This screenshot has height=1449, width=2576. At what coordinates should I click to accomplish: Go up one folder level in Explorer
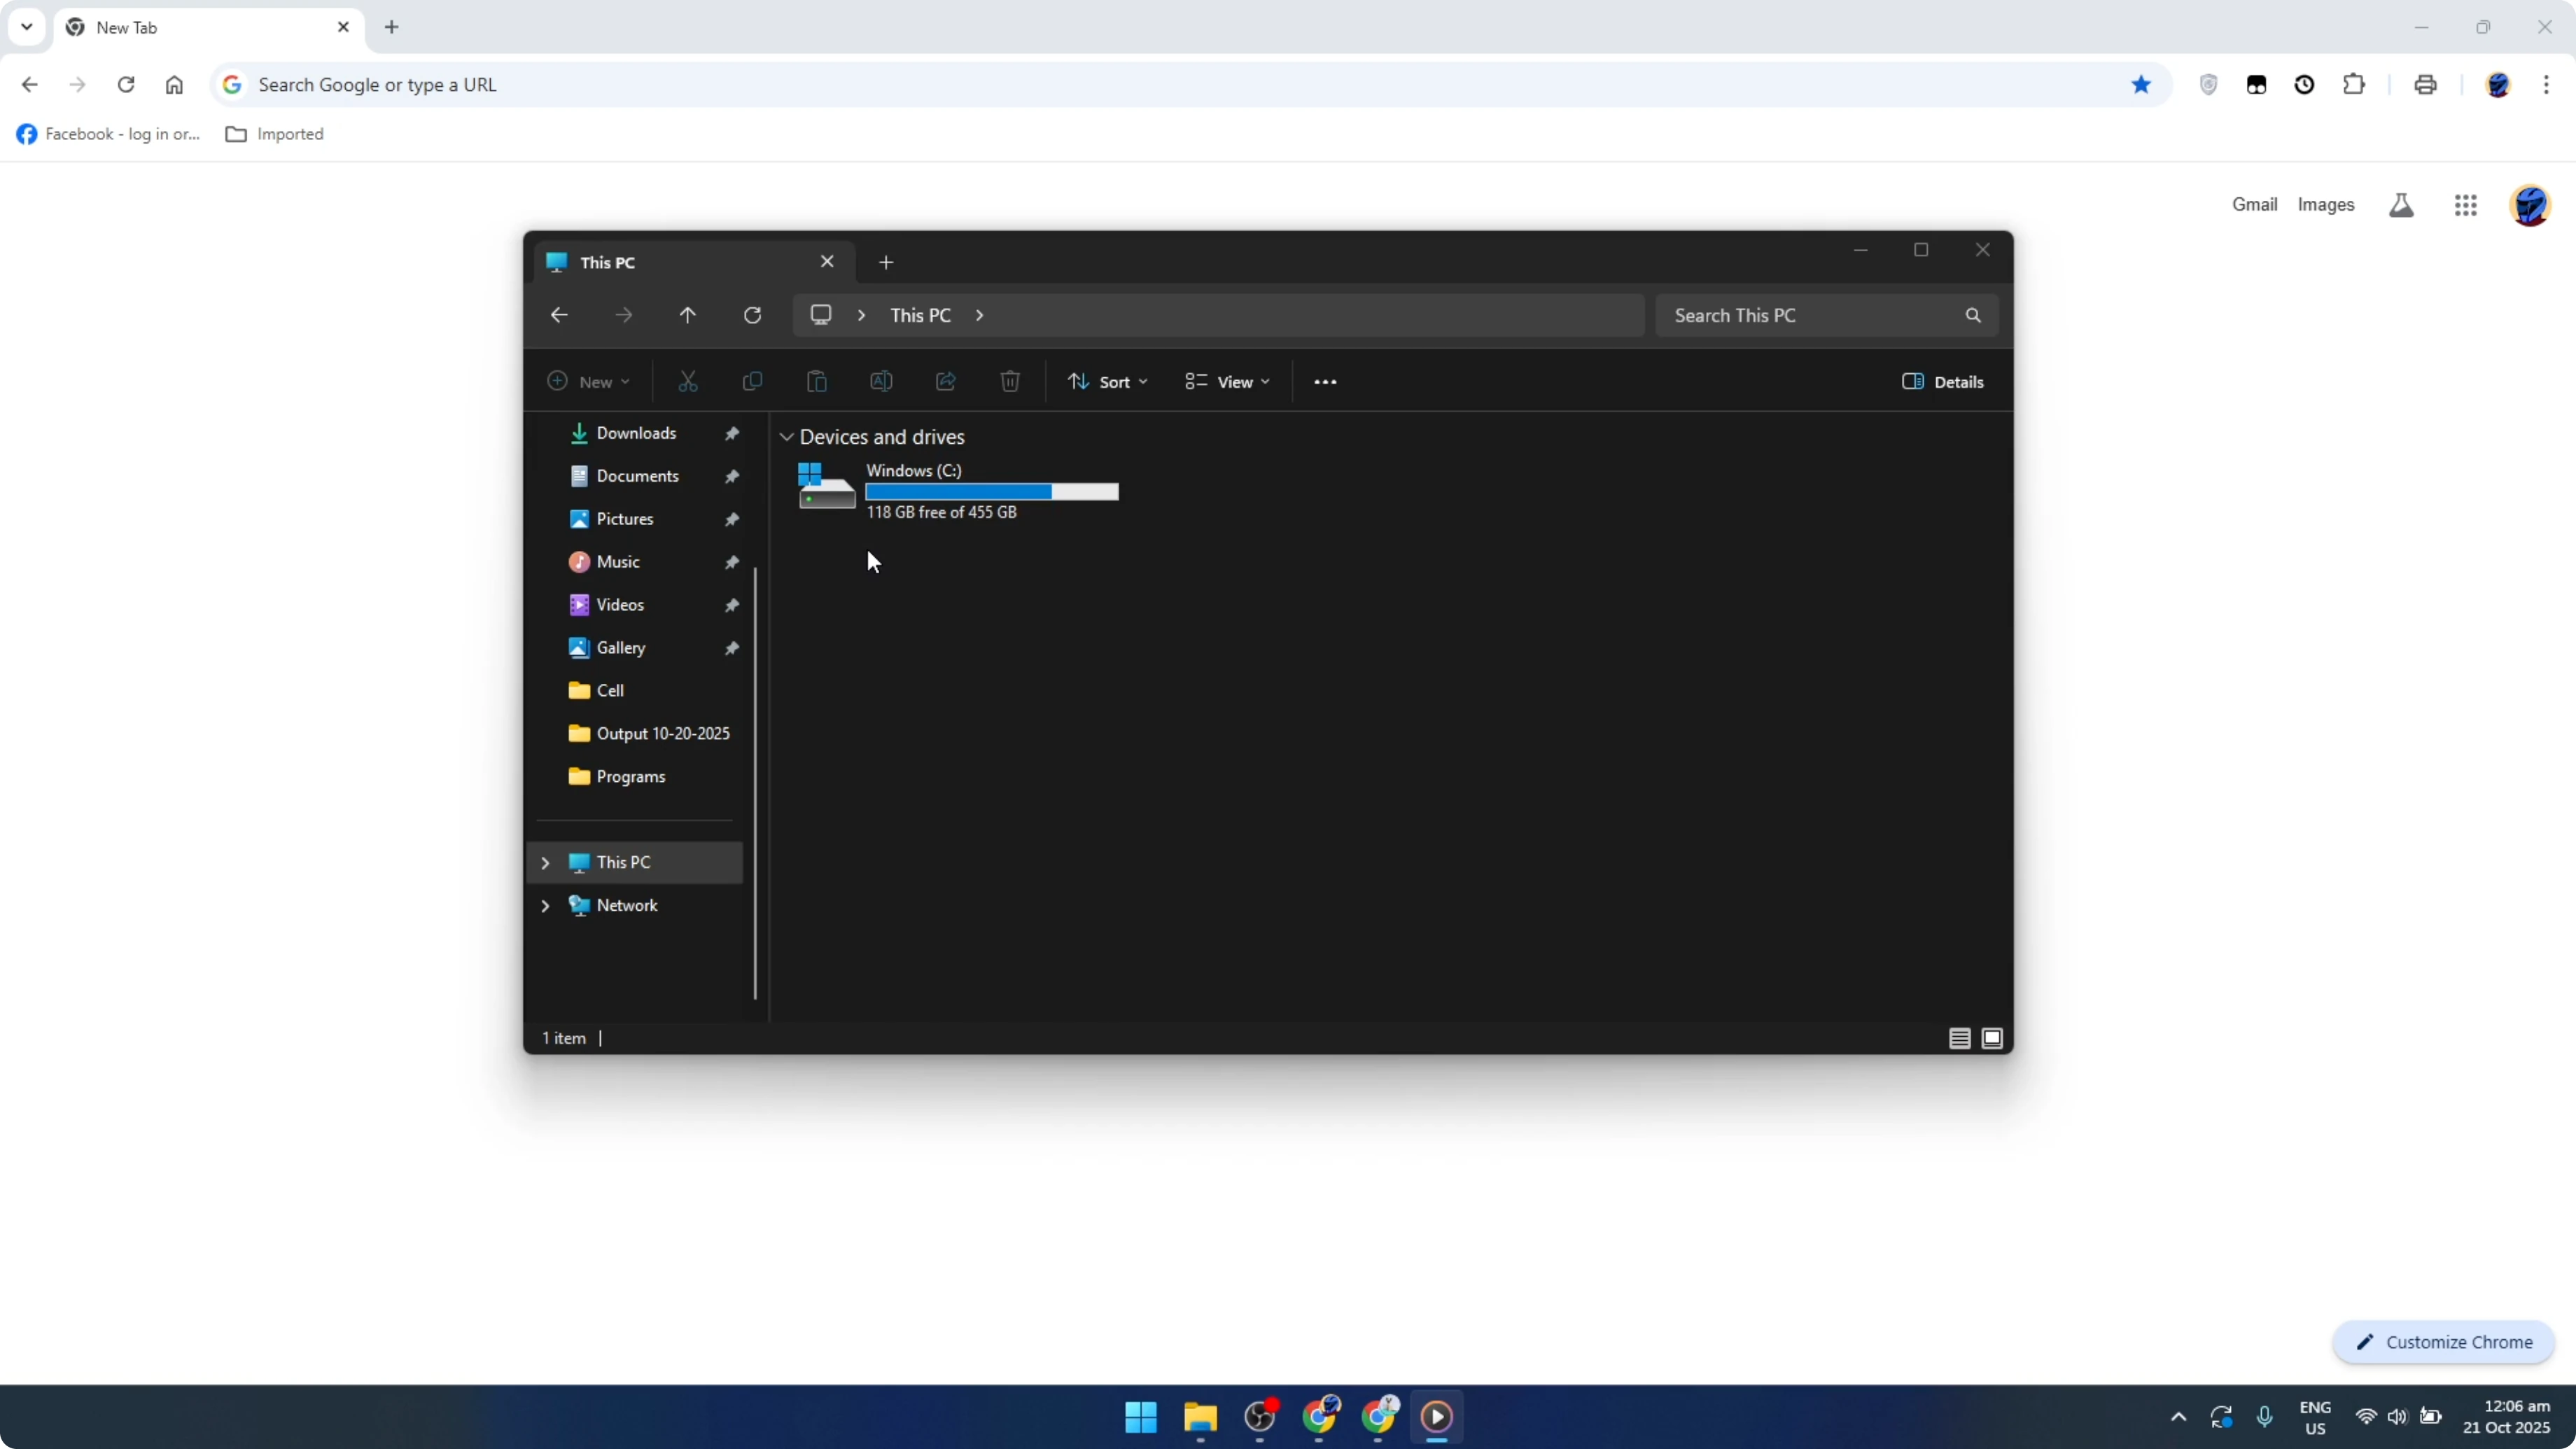point(688,315)
